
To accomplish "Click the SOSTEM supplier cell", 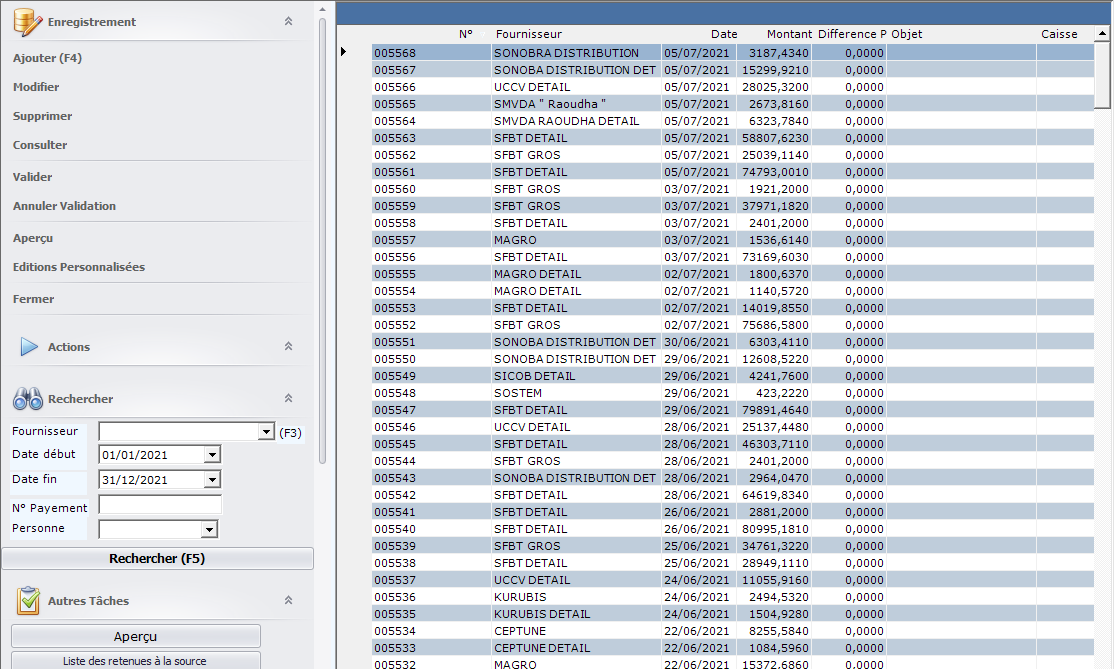I will click(518, 393).
